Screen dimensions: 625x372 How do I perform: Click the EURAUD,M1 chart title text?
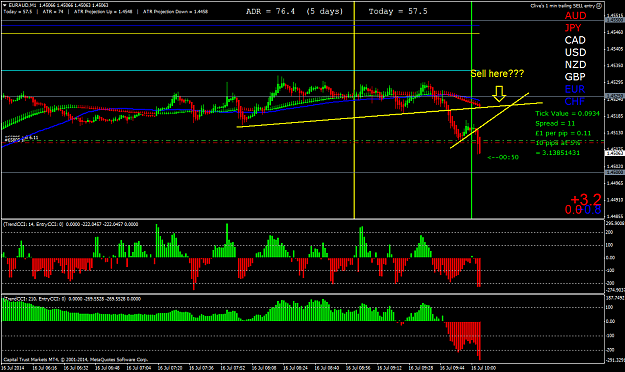(x=22, y=5)
